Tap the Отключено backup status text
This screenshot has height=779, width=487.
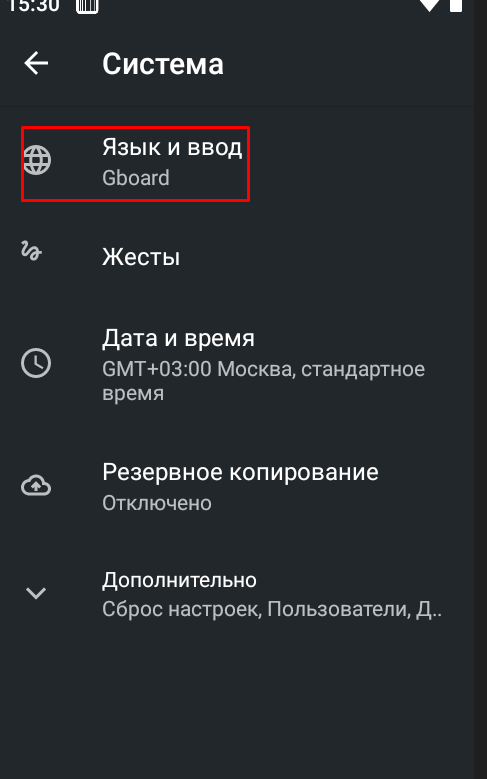point(157,503)
